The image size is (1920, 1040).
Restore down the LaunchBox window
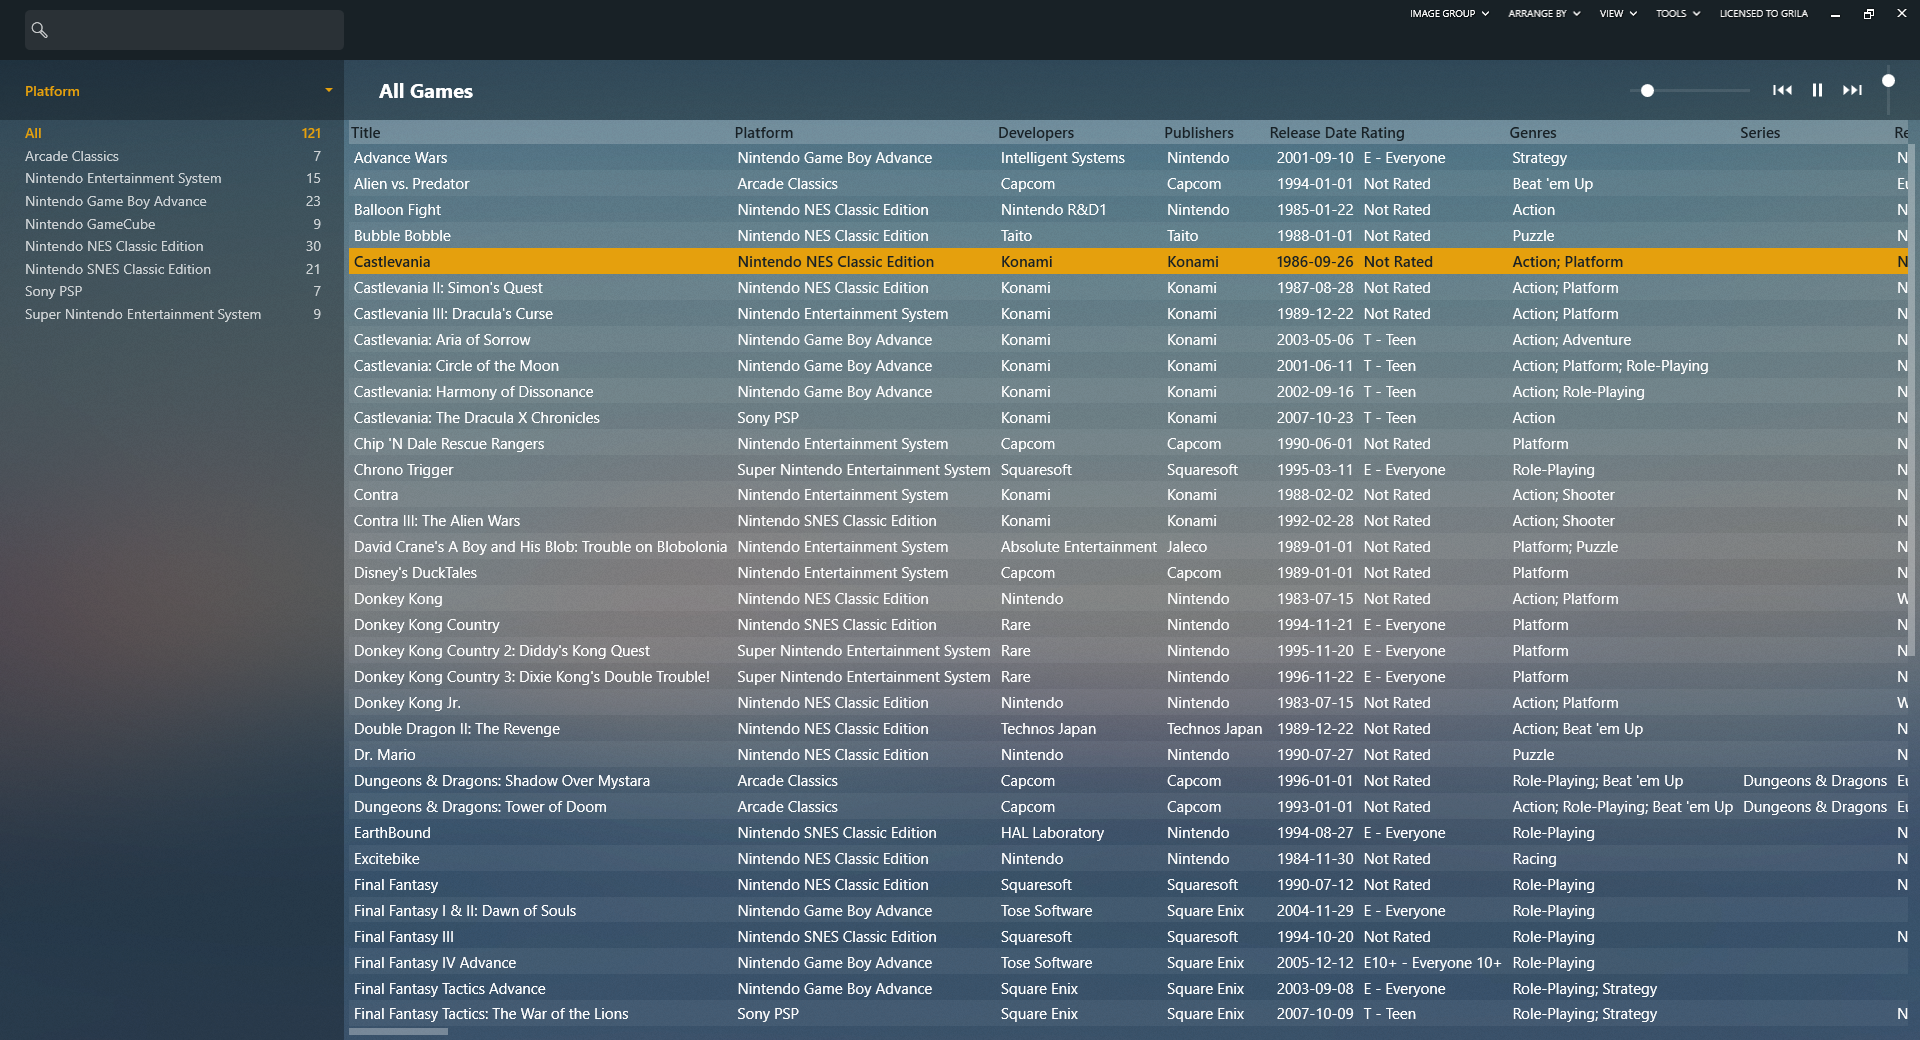pos(1868,14)
